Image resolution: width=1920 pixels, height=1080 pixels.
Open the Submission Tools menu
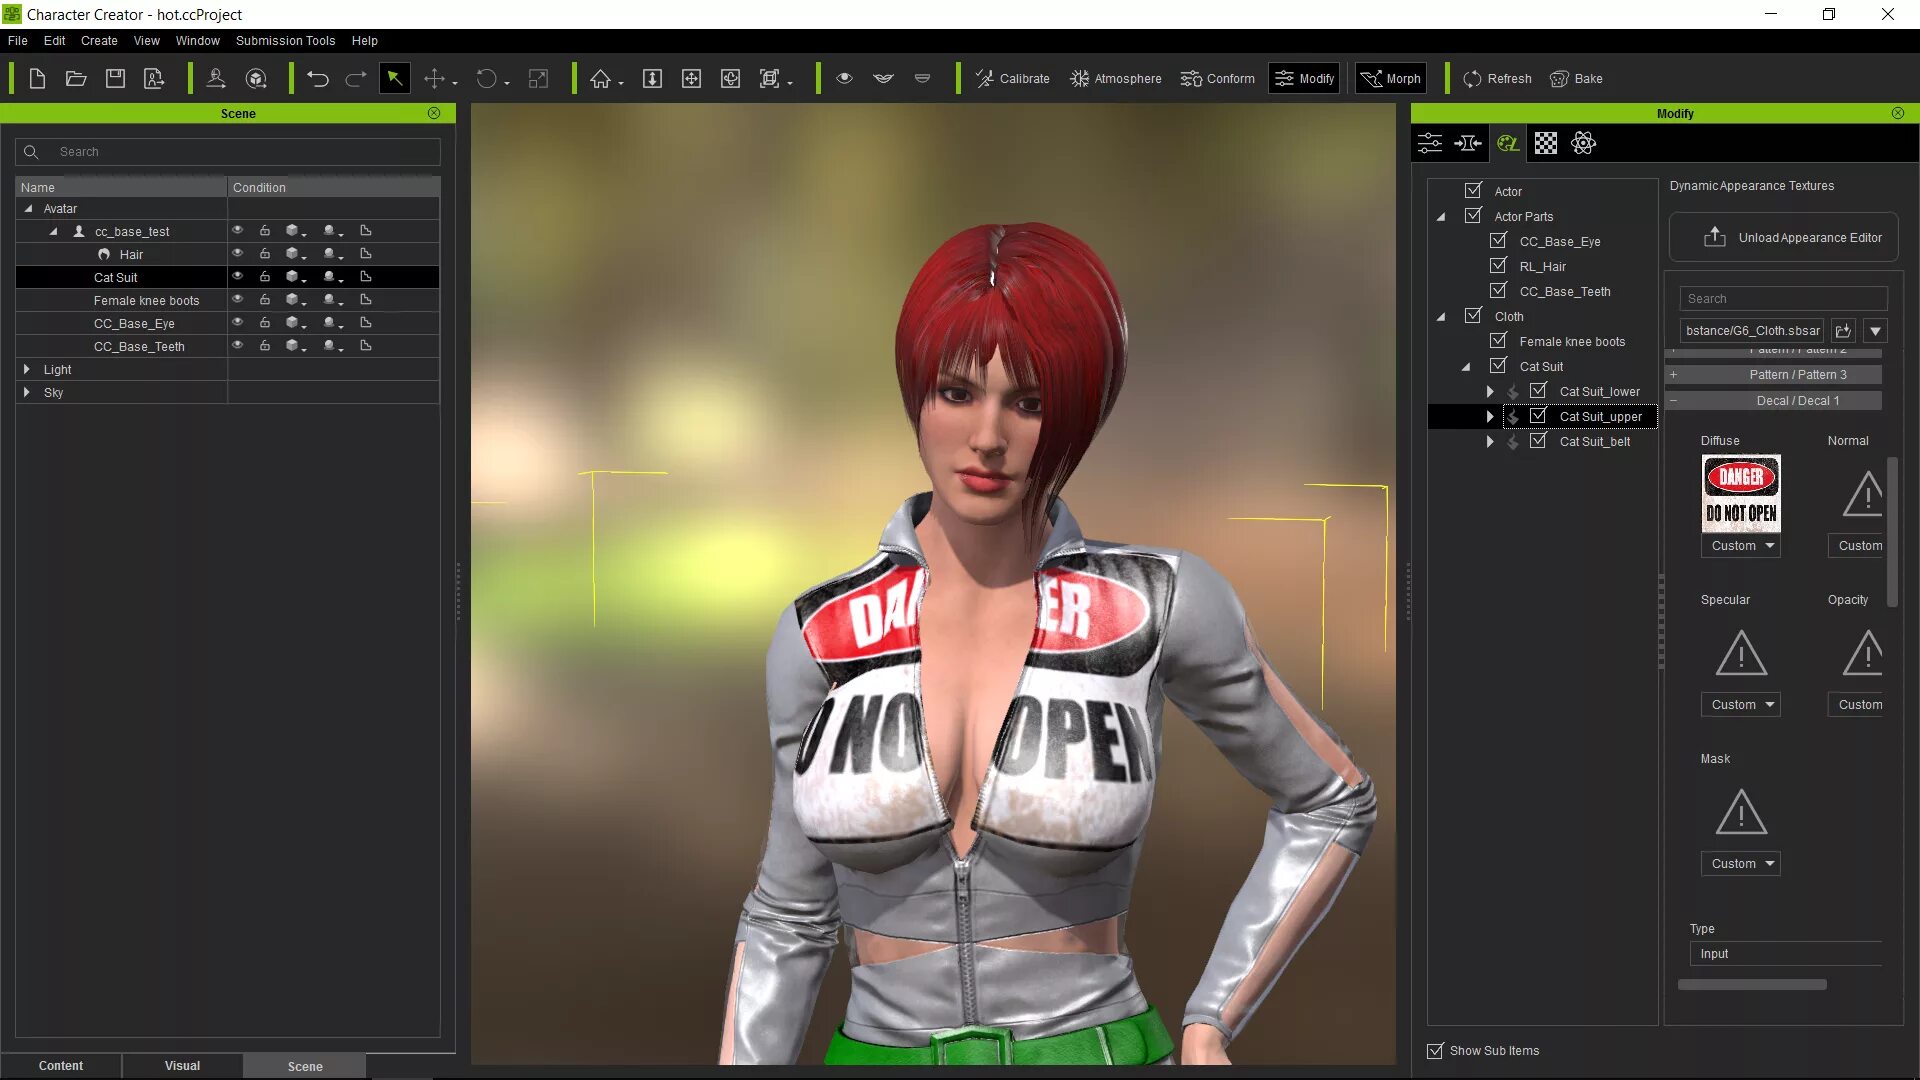[x=285, y=41]
